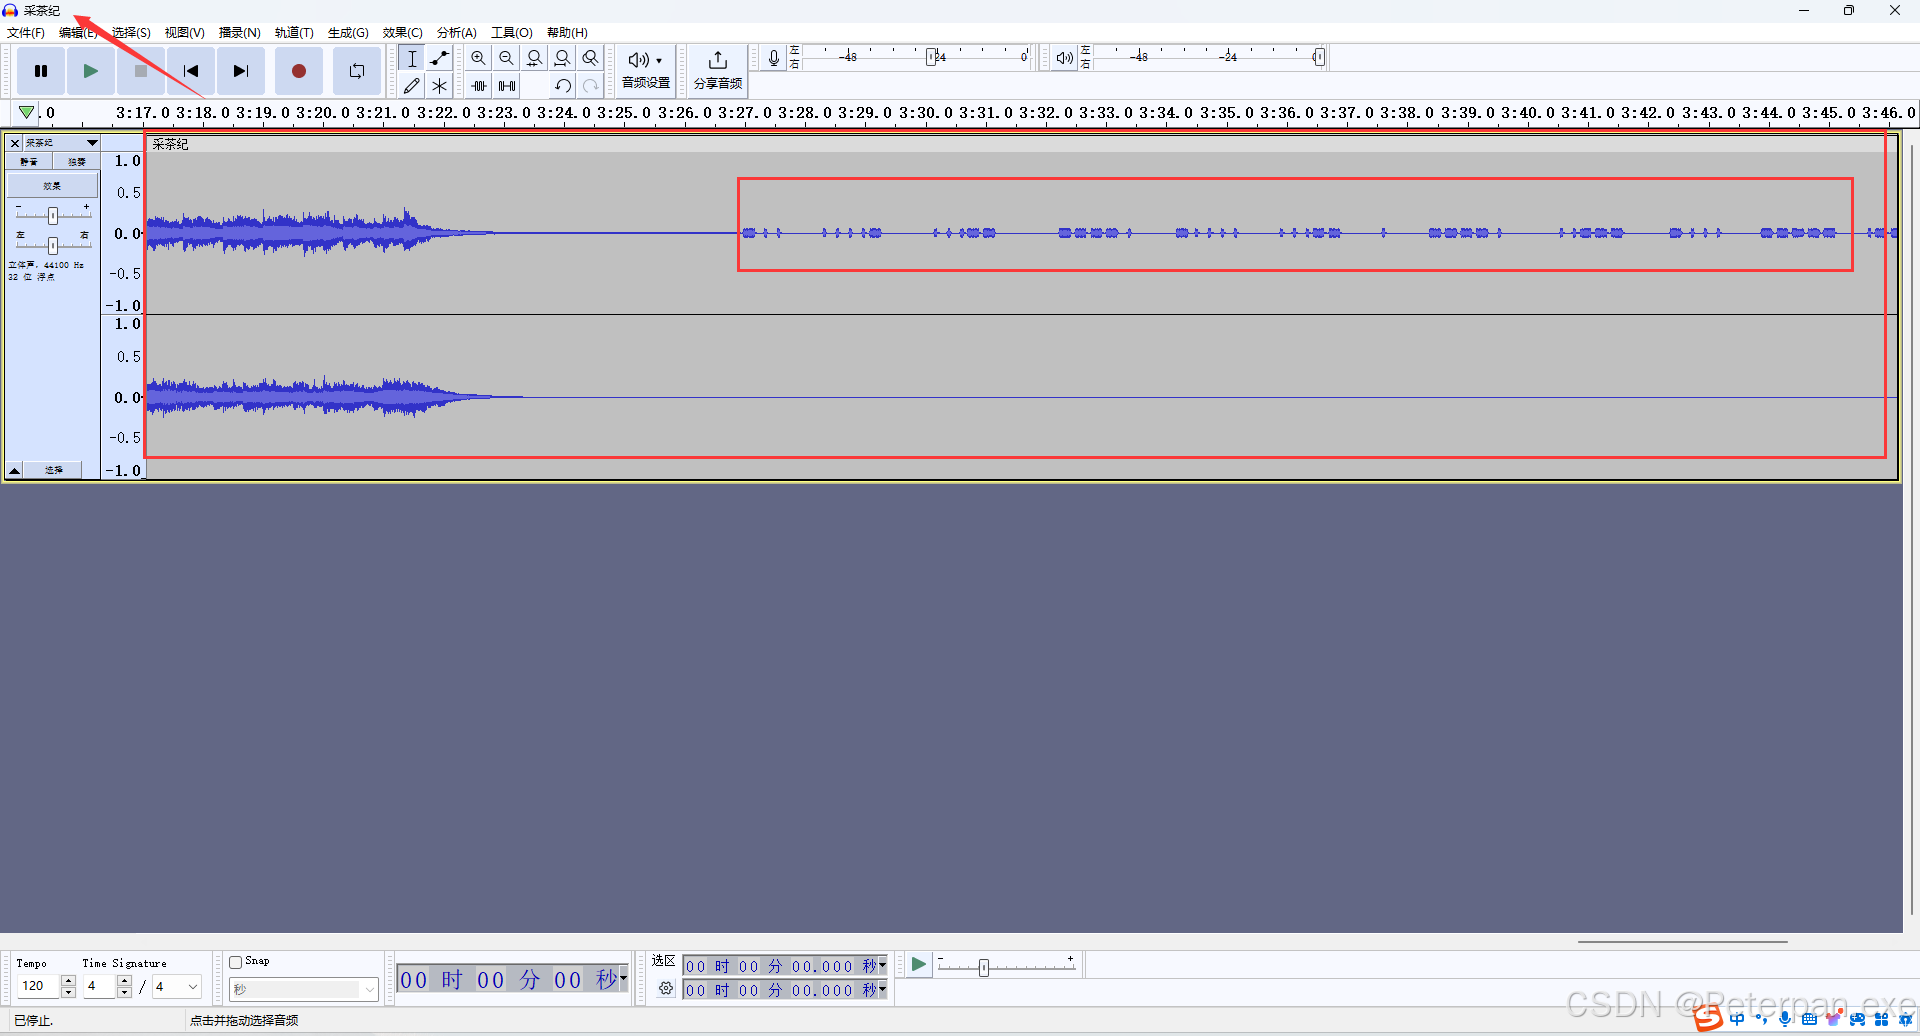Click the 分享音频 share audio button
1920x1036 pixels.
(x=718, y=70)
